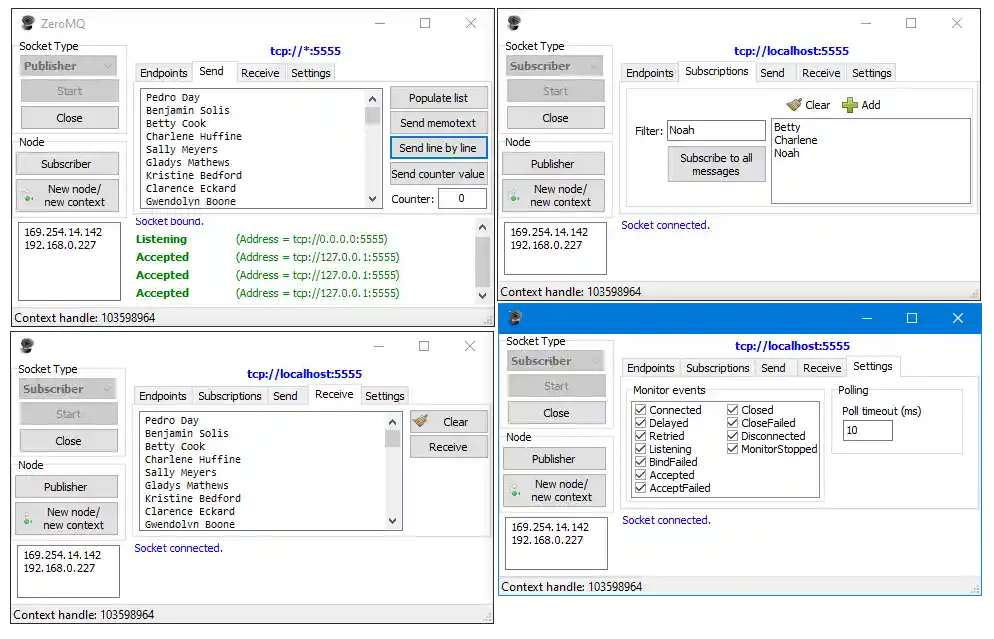Click the scroll down arrow in the Send list
The width and height of the screenshot is (994, 639).
click(x=374, y=199)
